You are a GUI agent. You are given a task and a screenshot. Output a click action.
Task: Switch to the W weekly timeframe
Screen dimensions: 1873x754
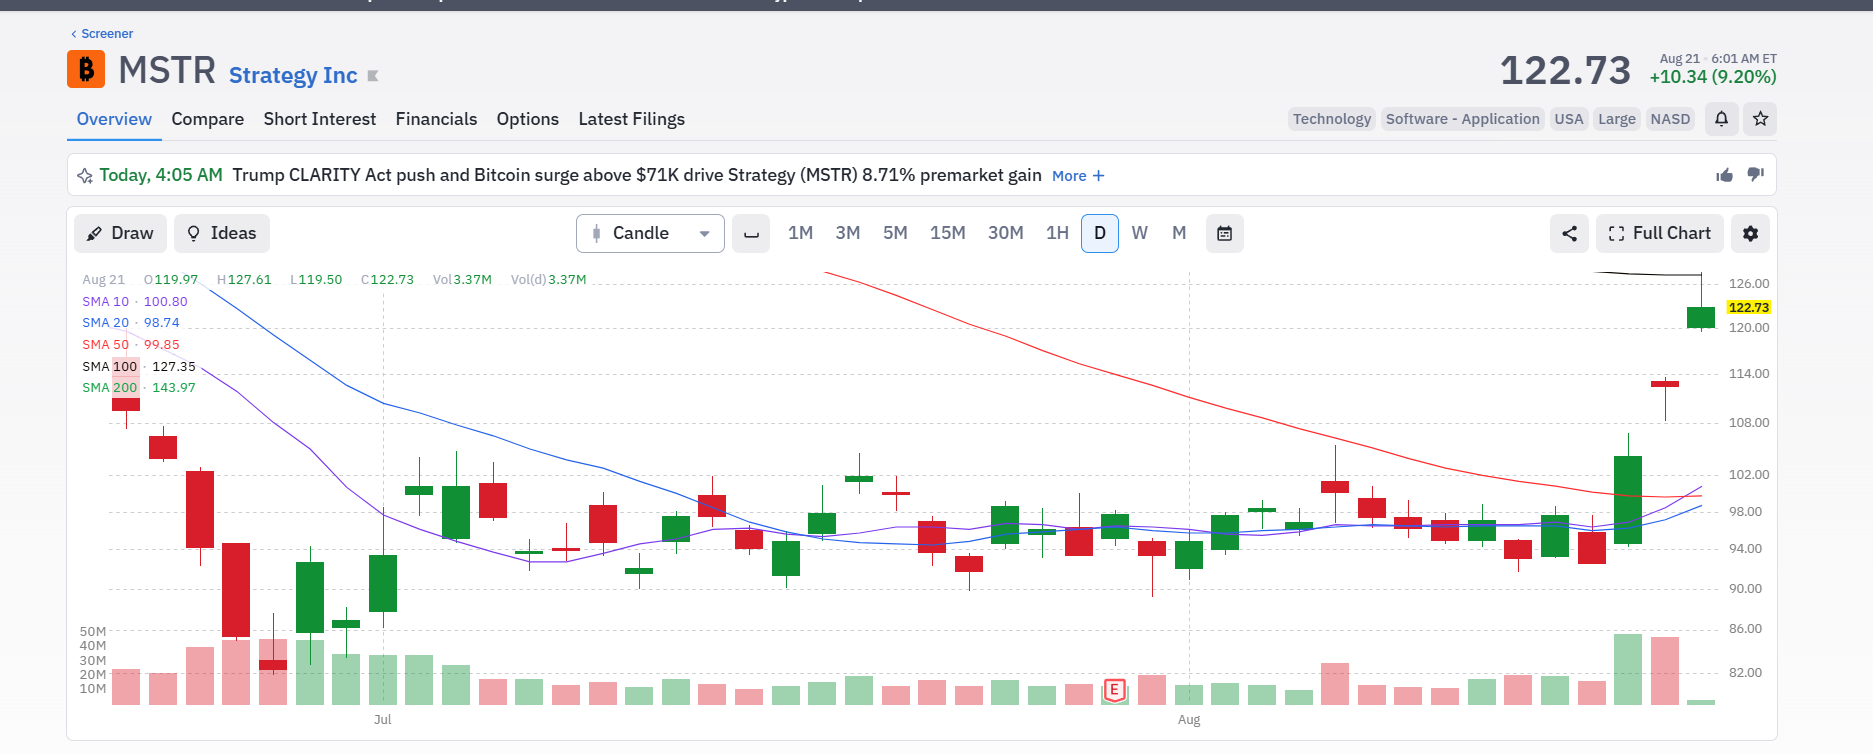click(x=1139, y=233)
